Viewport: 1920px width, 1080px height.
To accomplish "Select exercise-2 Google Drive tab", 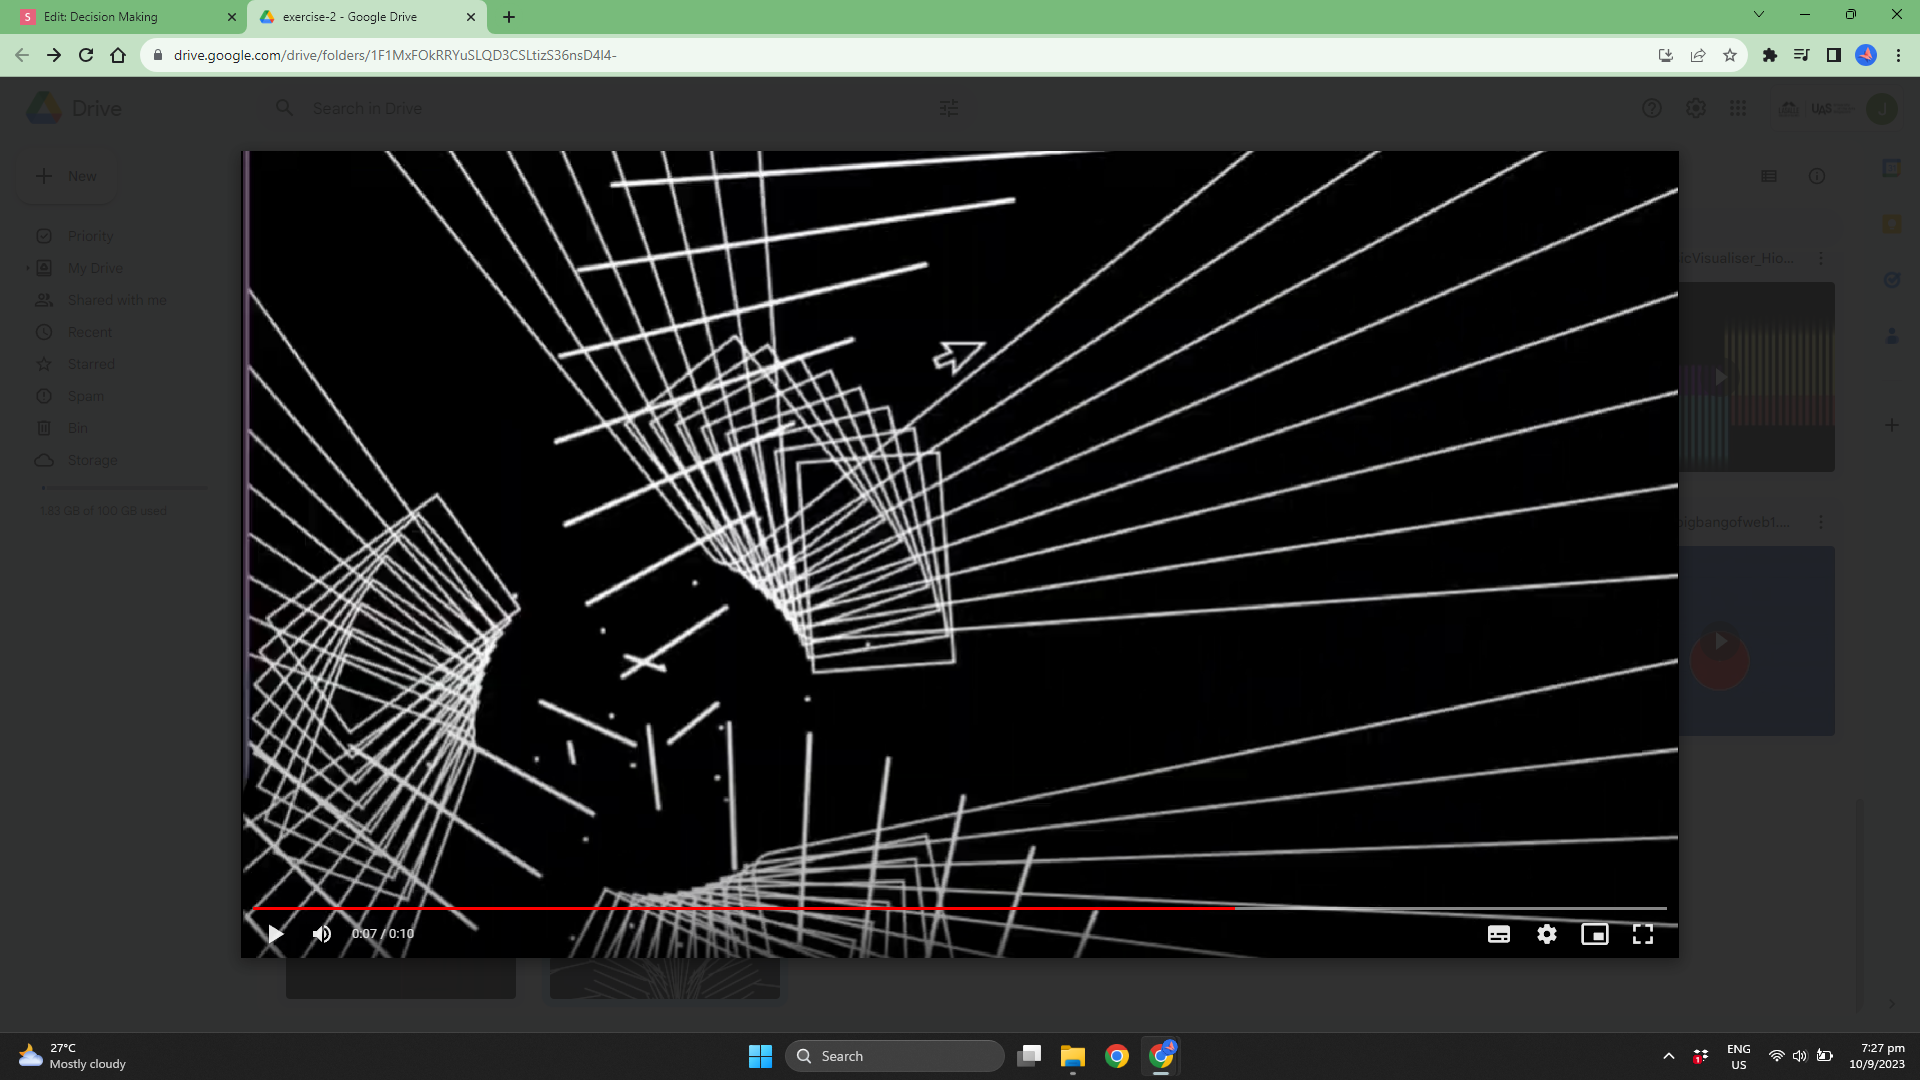I will pos(350,17).
